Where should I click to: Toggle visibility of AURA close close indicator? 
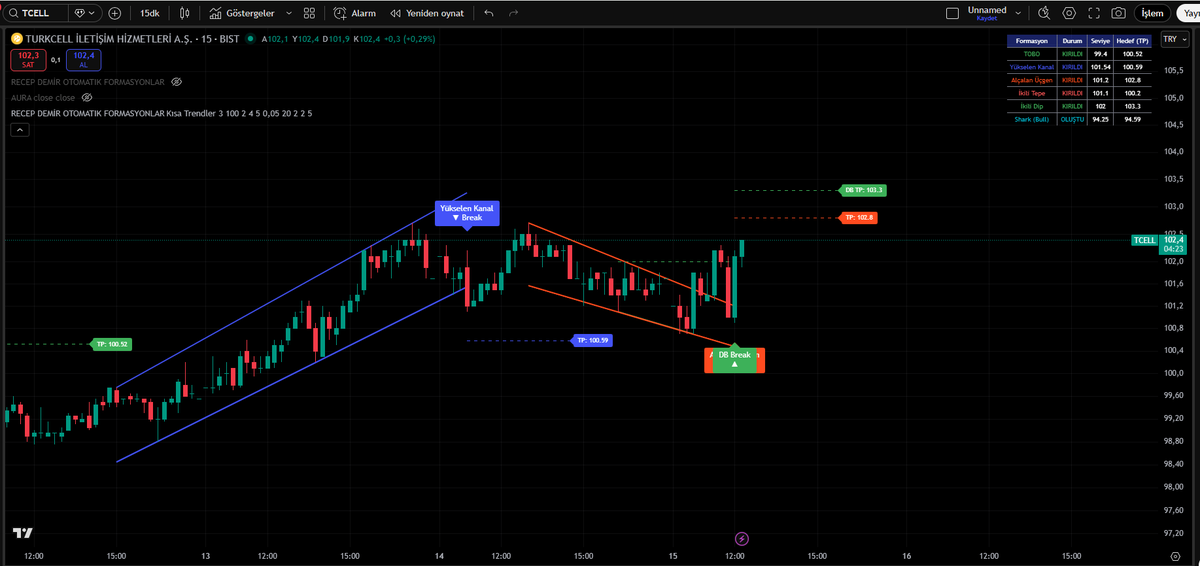coord(87,98)
